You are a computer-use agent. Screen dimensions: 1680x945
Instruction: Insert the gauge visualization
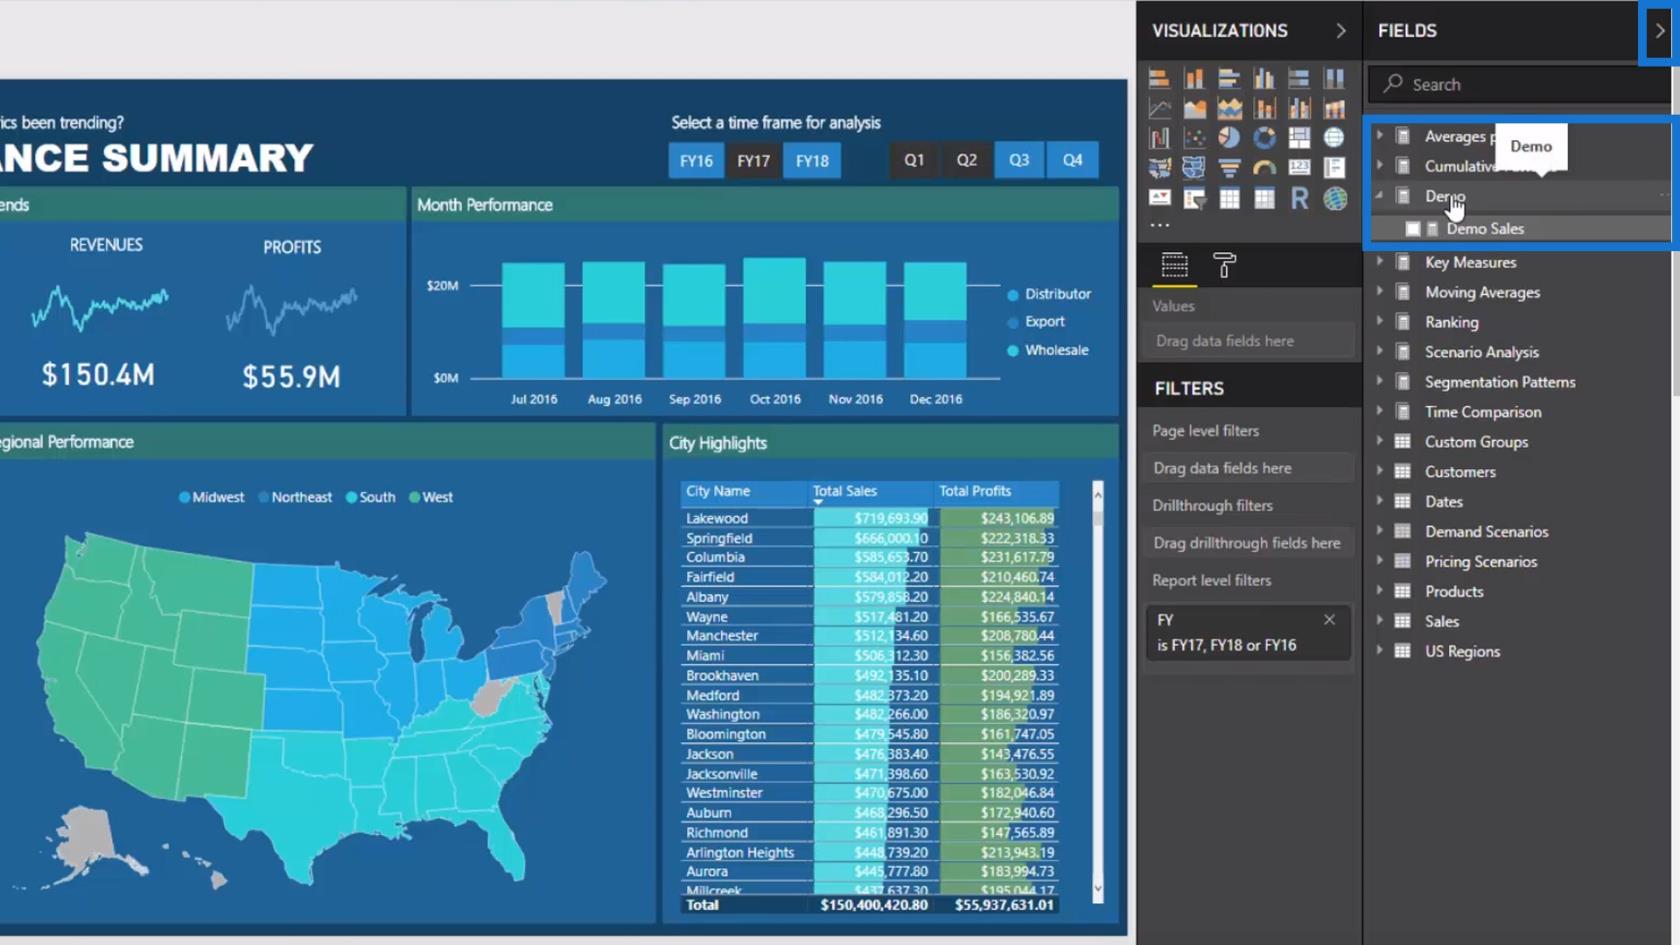(x=1264, y=168)
